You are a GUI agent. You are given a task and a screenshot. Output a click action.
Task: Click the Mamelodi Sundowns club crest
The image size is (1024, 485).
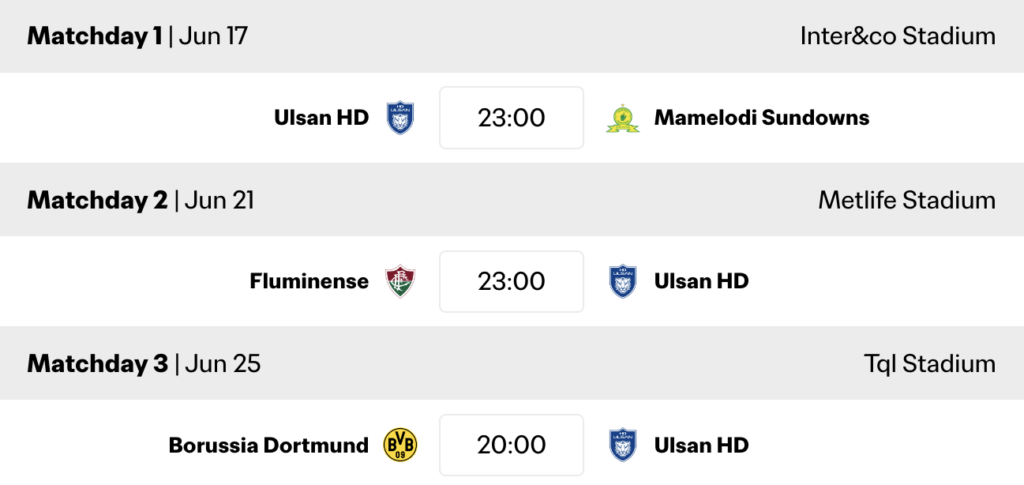(x=623, y=118)
